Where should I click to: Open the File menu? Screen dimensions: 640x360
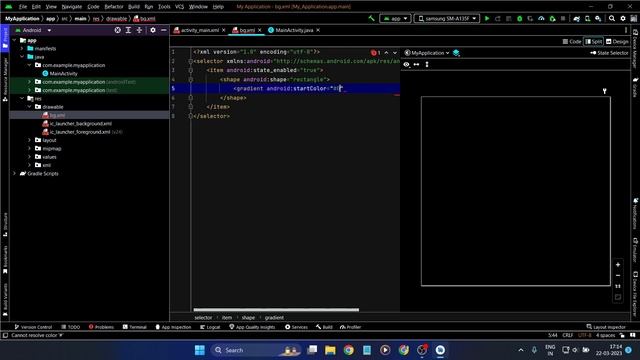(x=23, y=7)
